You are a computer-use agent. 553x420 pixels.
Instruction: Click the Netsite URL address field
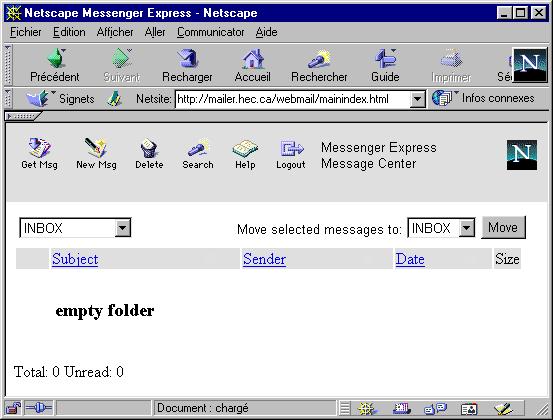[293, 99]
